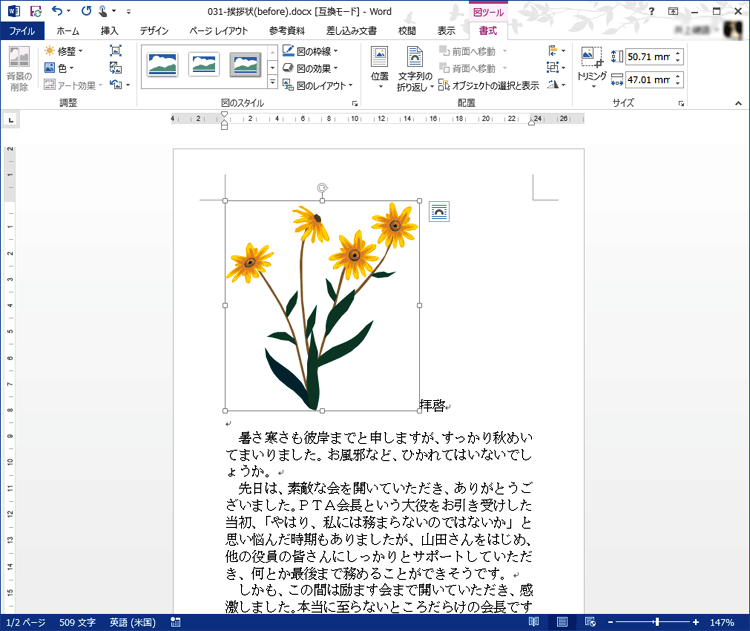Click the zoom out minus button
Image resolution: width=750 pixels, height=631 pixels.
point(610,622)
